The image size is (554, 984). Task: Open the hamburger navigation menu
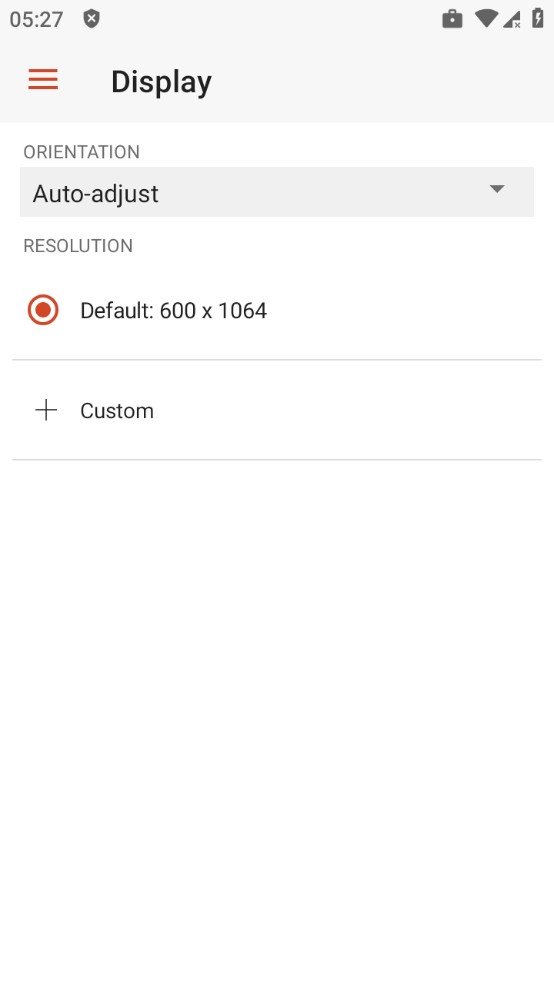43,80
